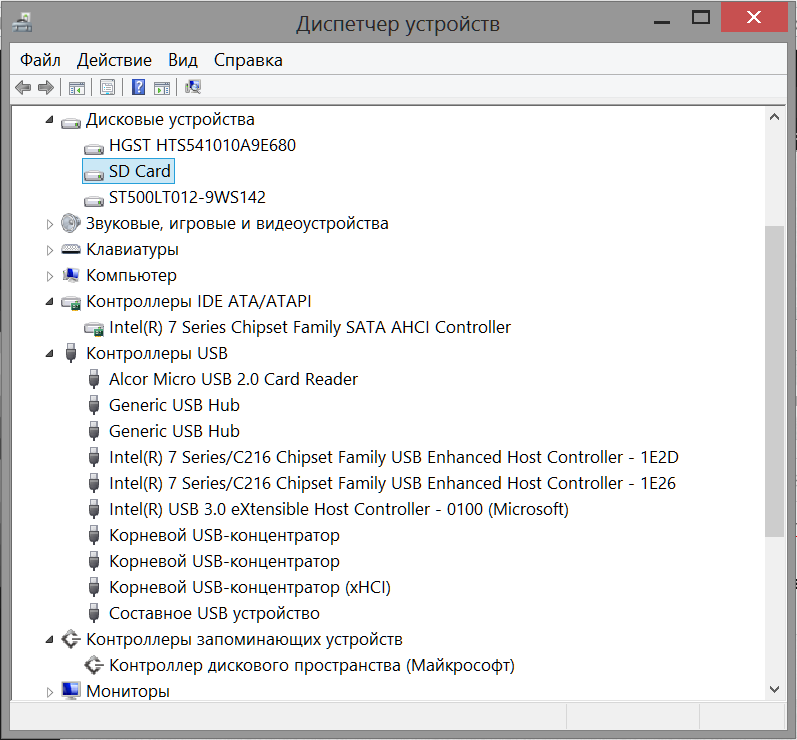The image size is (797, 740).
Task: Collapse the Дисковые устройства category
Action: (x=50, y=120)
